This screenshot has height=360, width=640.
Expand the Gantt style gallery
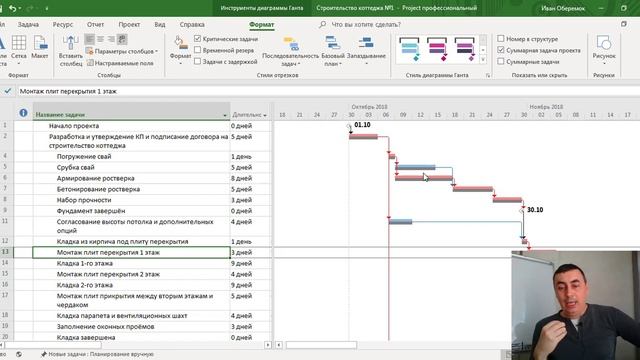point(483,60)
